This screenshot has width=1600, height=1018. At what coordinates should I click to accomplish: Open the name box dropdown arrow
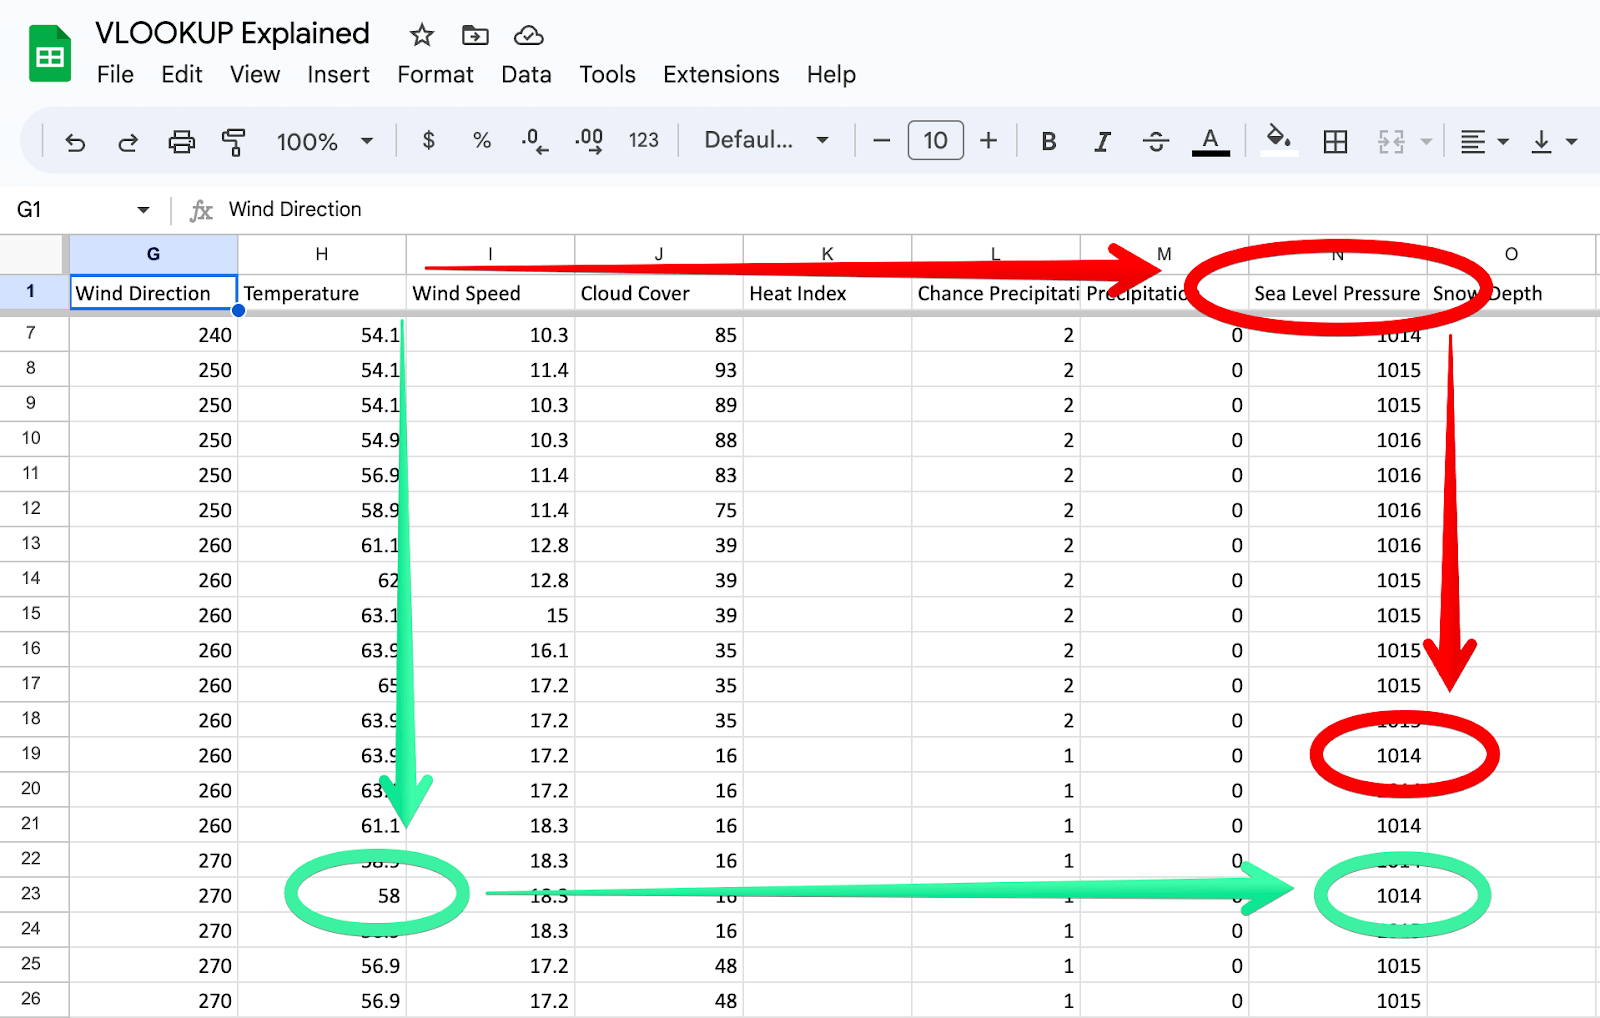[143, 210]
